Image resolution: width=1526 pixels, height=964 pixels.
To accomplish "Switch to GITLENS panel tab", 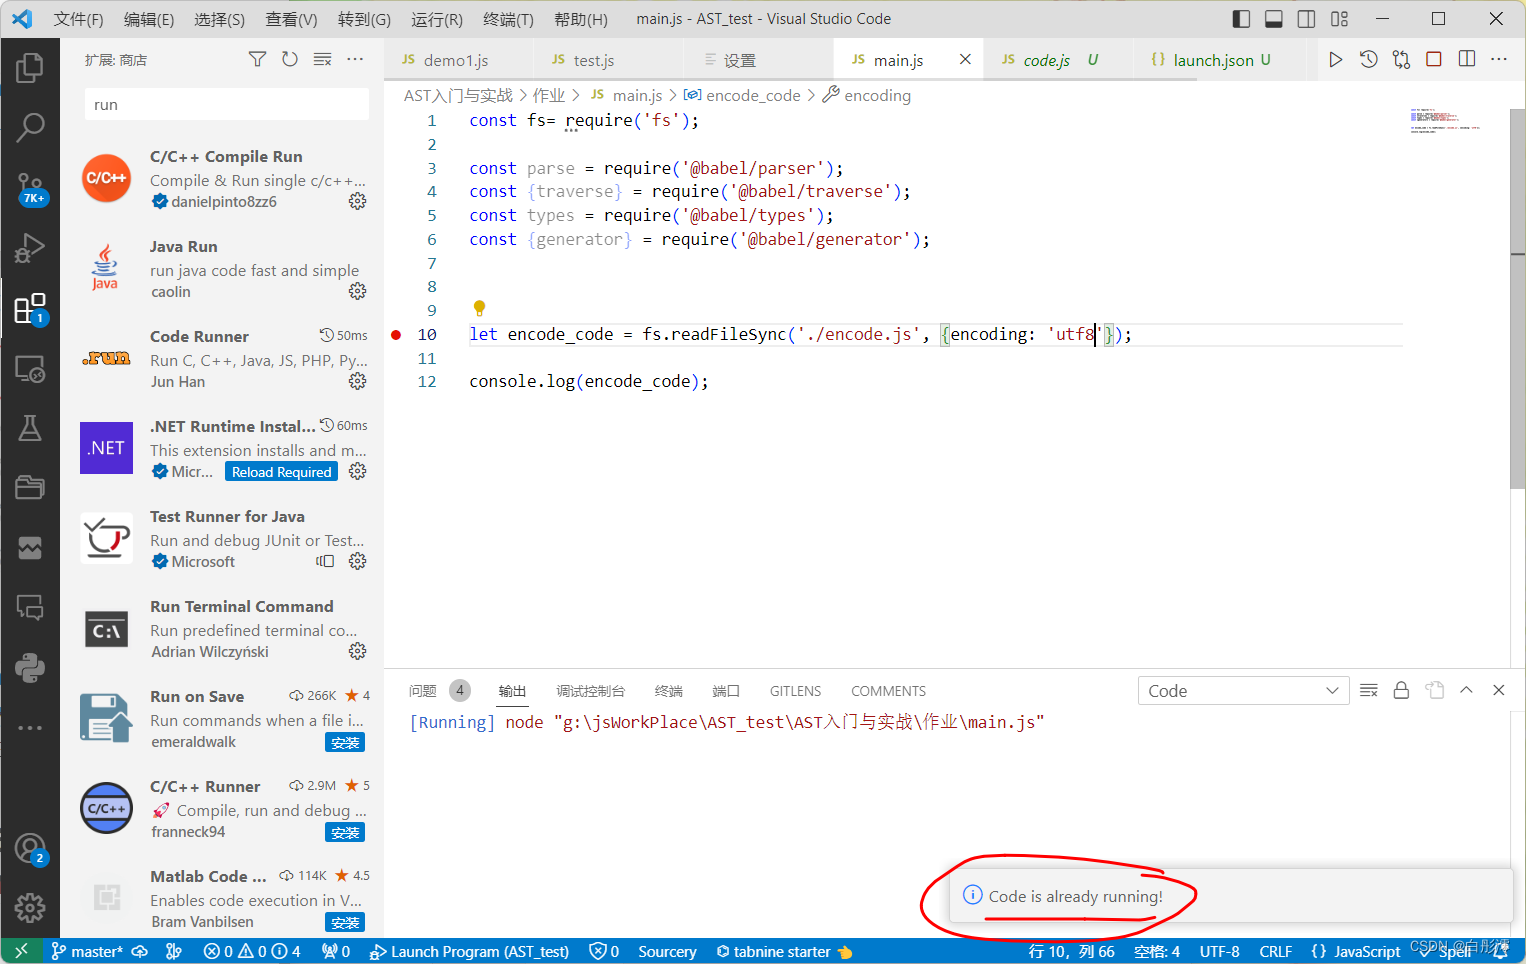I will (x=795, y=691).
